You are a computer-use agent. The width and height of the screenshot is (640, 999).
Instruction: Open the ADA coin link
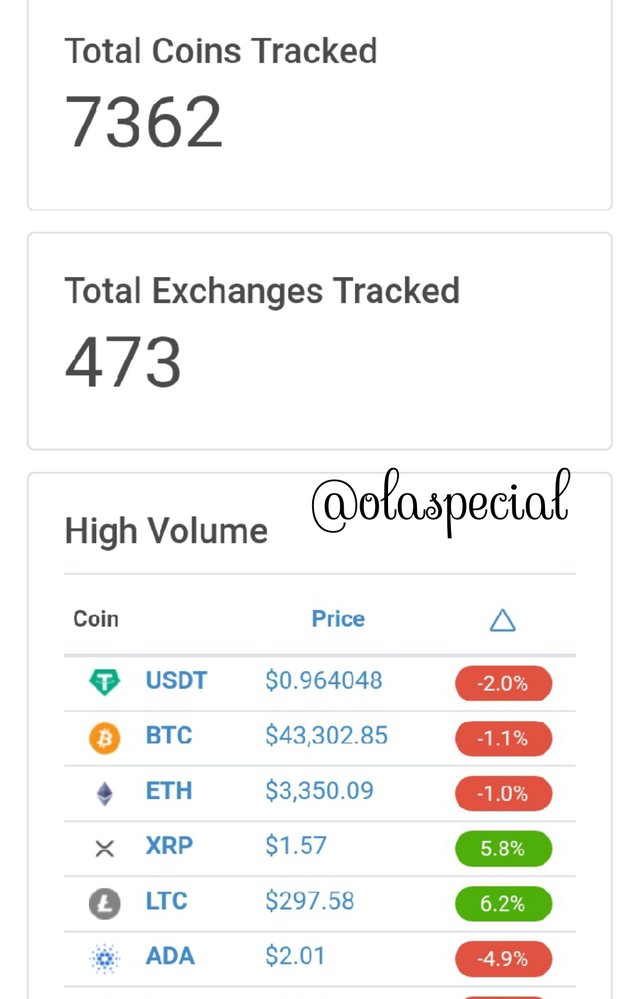pos(170,956)
